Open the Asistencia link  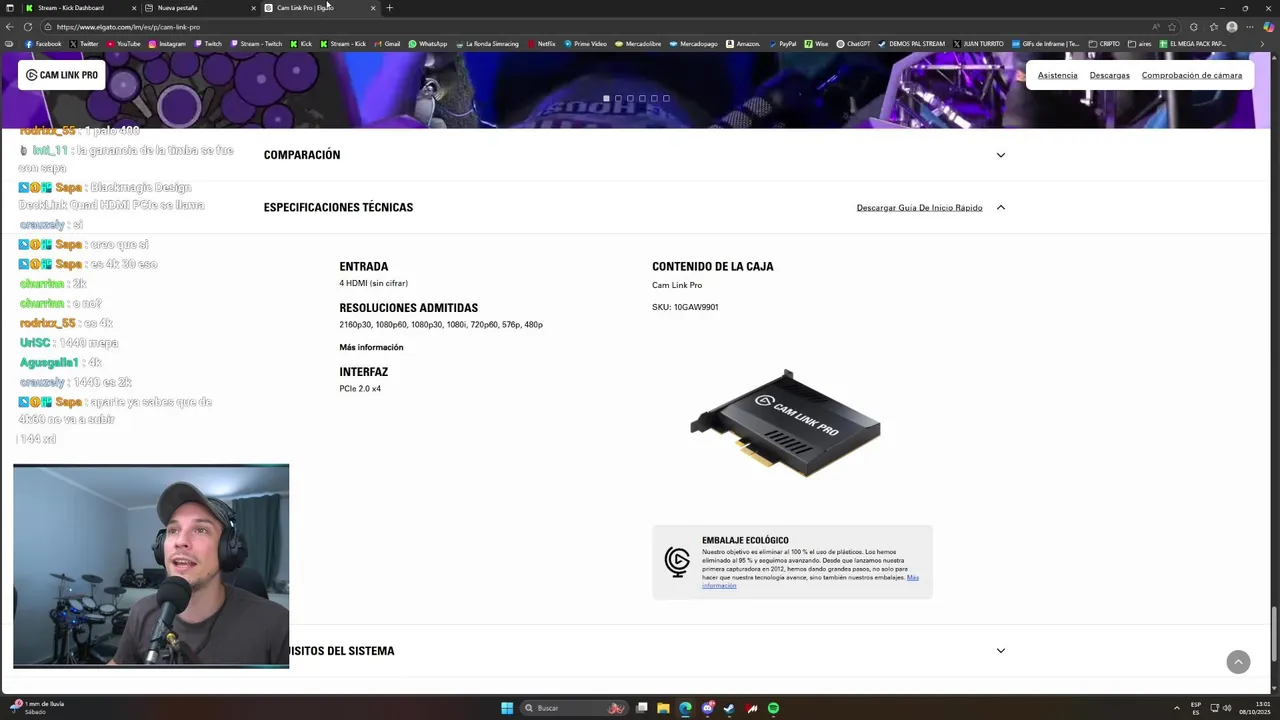[1057, 75]
